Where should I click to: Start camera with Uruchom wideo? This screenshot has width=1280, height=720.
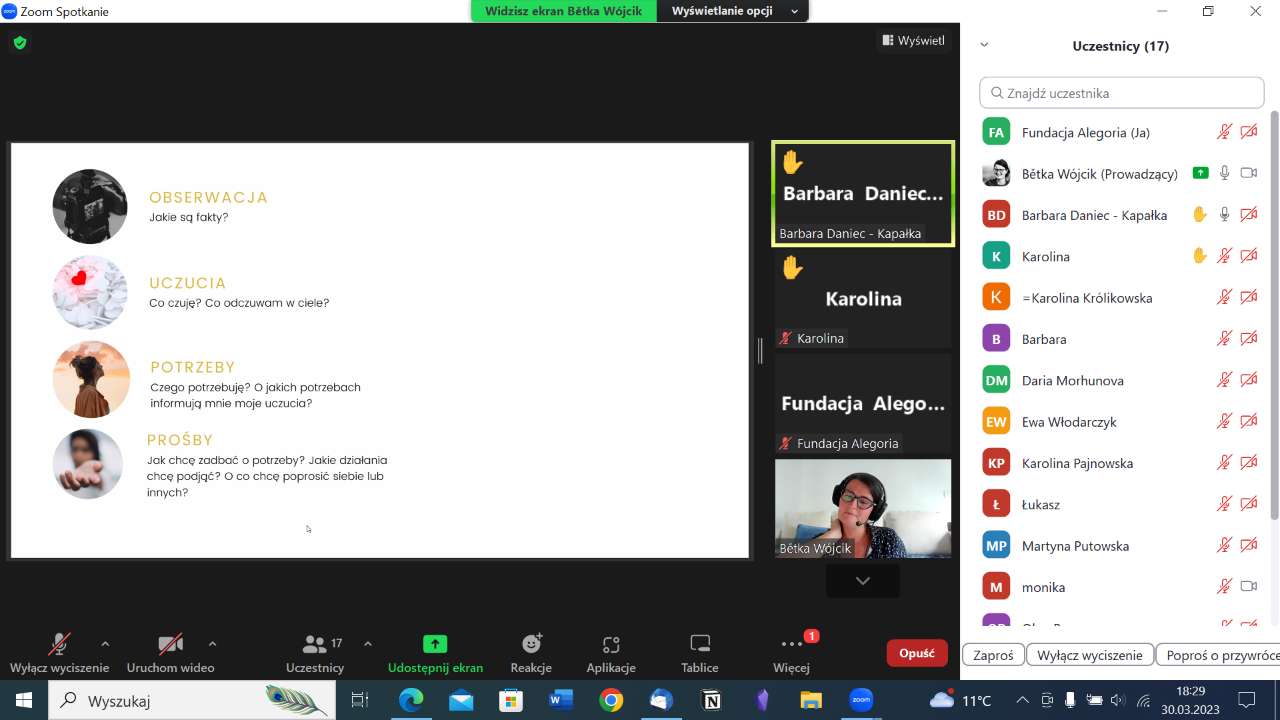click(170, 653)
